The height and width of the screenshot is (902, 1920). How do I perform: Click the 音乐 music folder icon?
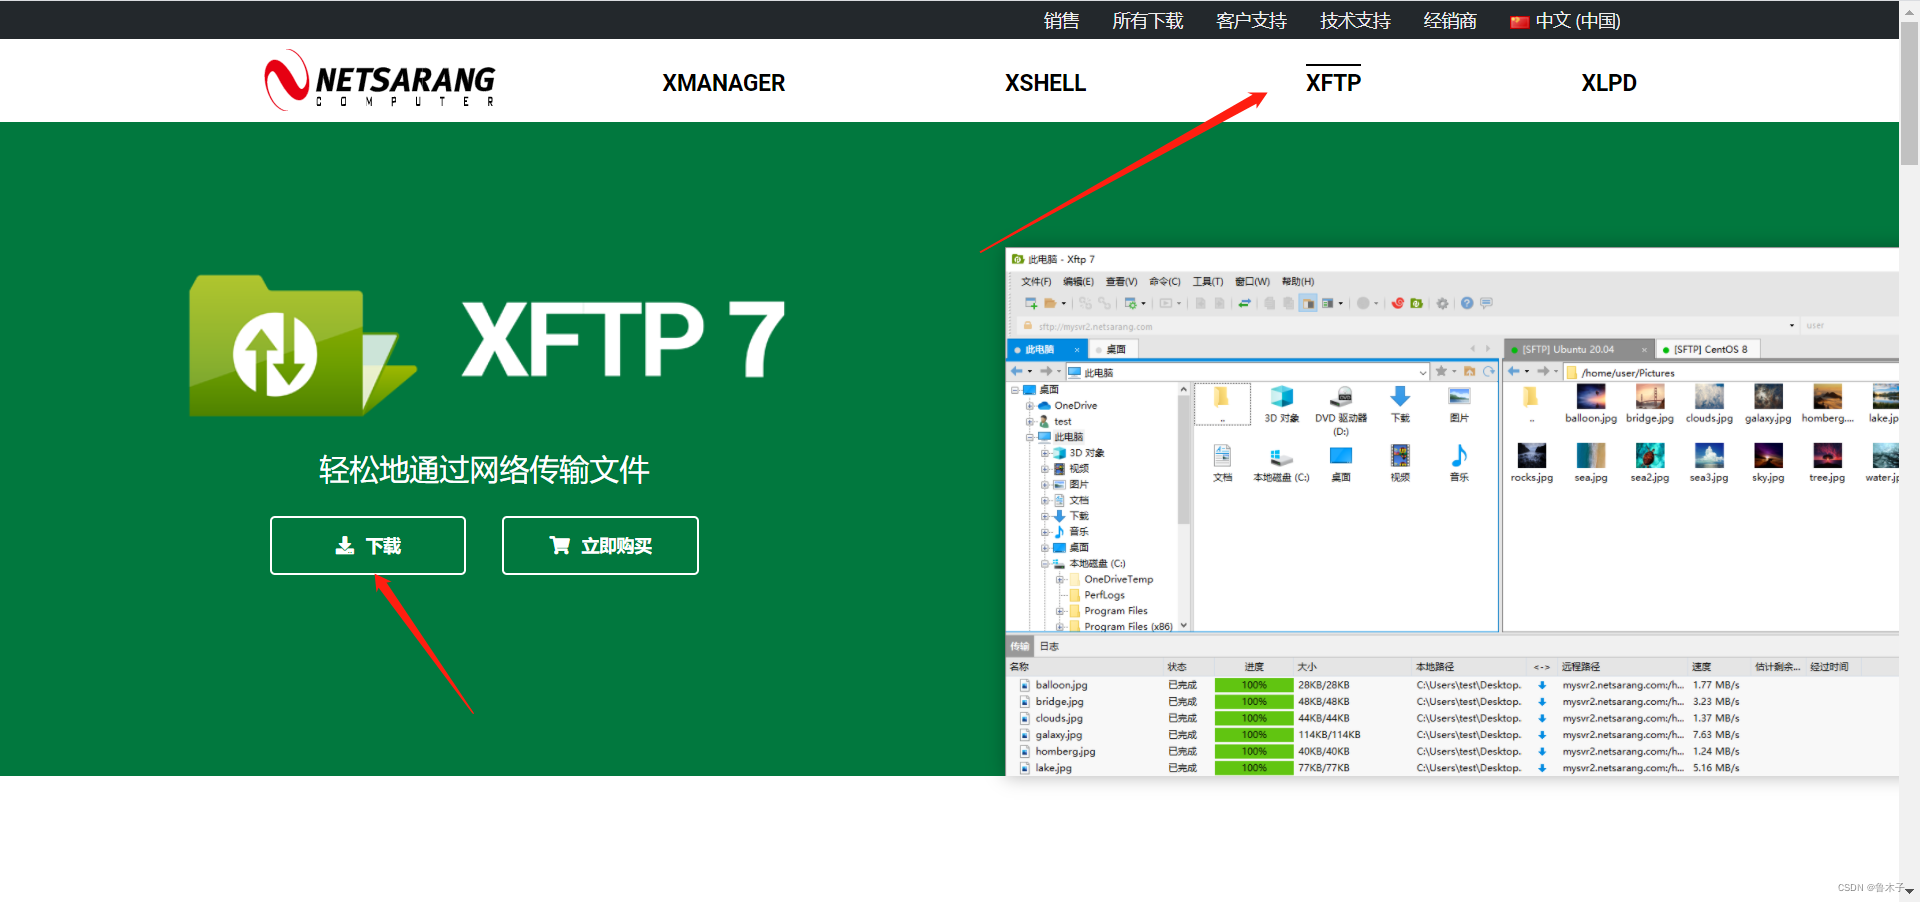tap(1459, 464)
